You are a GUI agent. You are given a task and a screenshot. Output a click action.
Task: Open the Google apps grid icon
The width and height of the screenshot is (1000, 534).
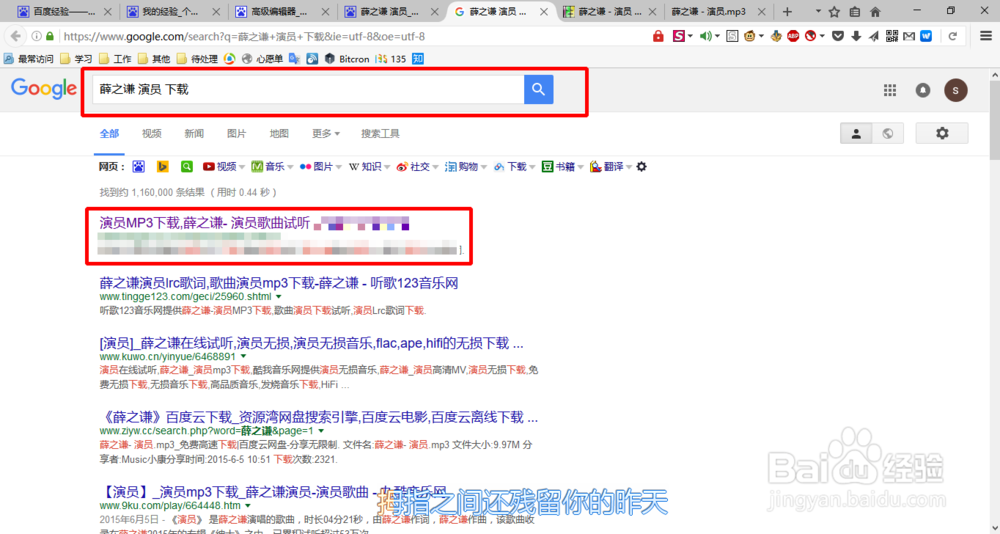pyautogui.click(x=890, y=90)
